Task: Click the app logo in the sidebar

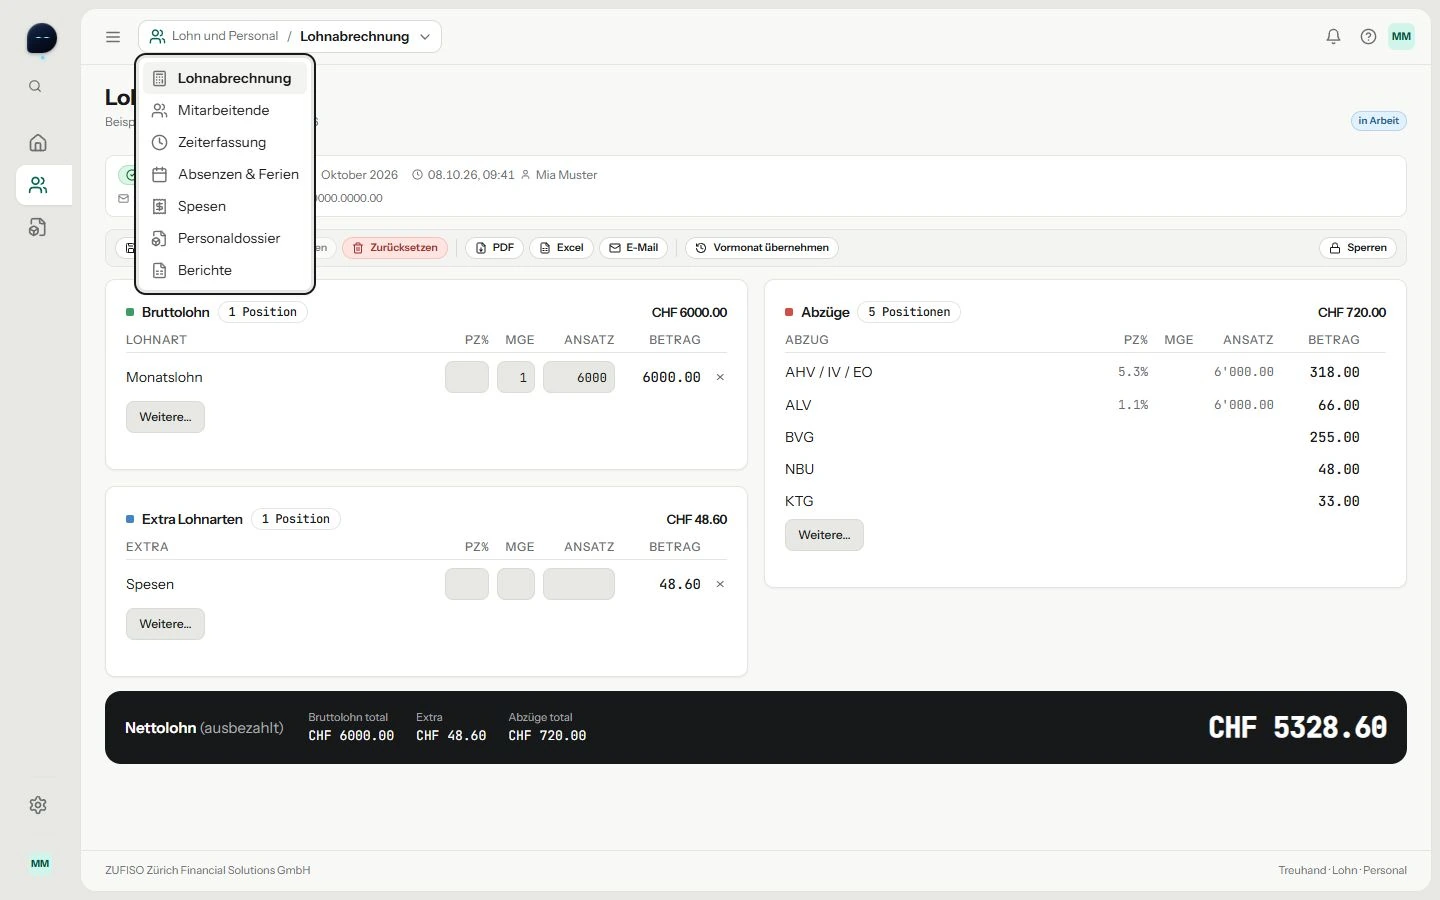Action: pos(41,39)
